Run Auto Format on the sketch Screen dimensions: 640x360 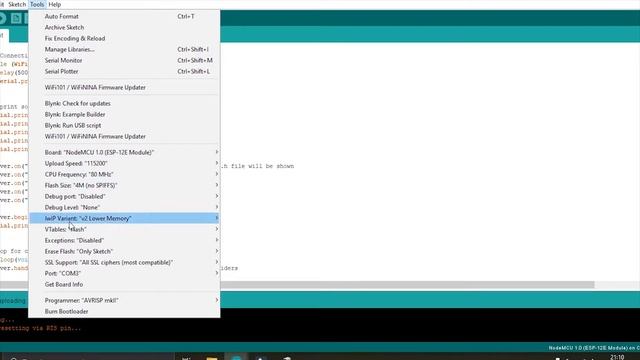coord(124,16)
